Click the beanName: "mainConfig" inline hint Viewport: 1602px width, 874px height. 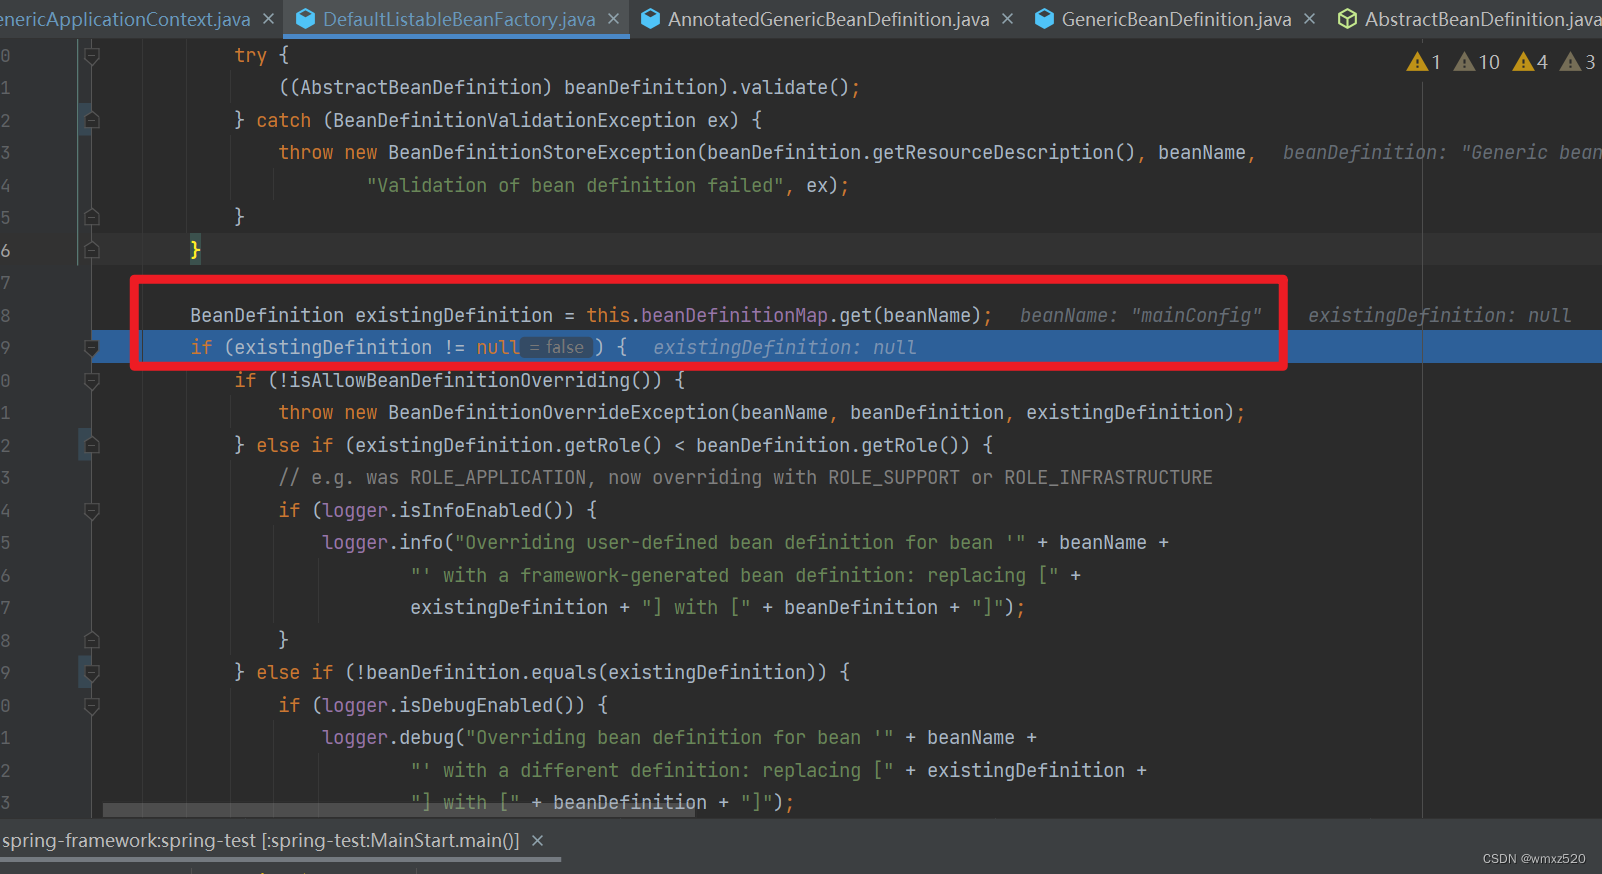[x=1141, y=316]
